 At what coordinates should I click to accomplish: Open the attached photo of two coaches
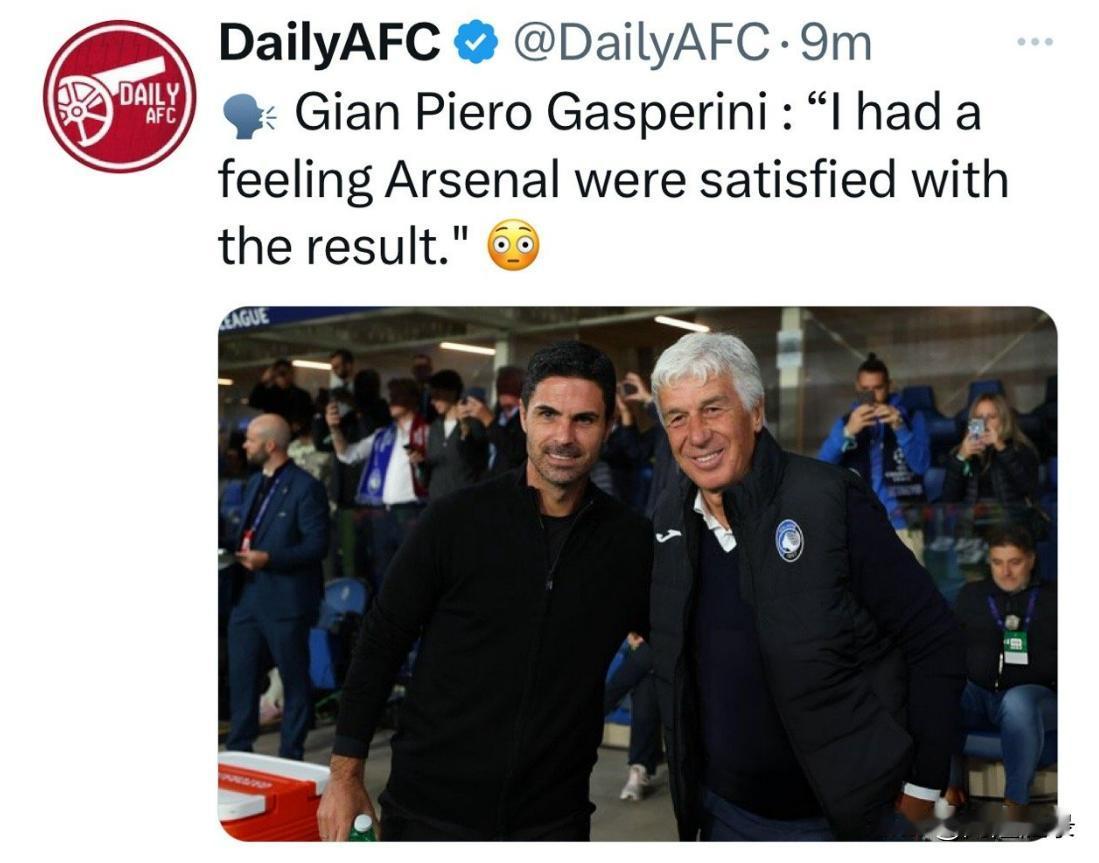(638, 573)
